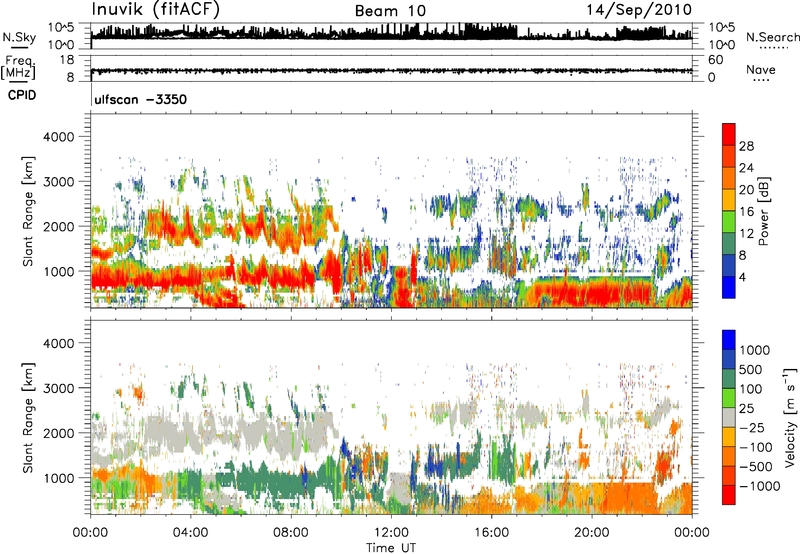The image size is (800, 554).
Task: Click the frequency trace panel
Action: point(391,68)
